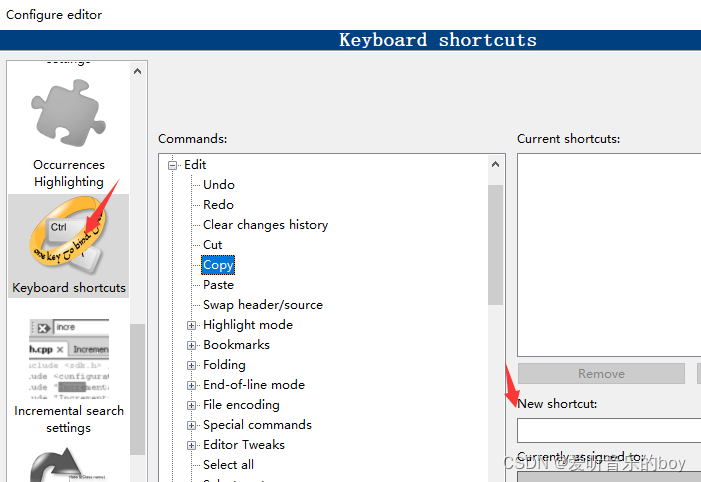Viewport: 701px width, 482px height.
Task: Click the File encoding tree label
Action: (241, 405)
